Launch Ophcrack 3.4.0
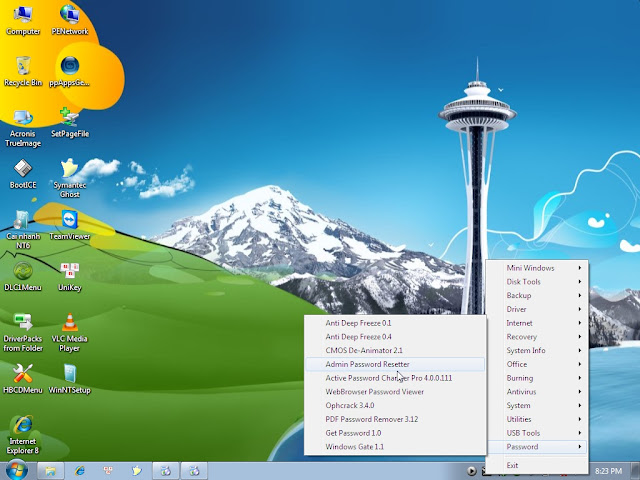The width and height of the screenshot is (640, 480). click(395, 405)
